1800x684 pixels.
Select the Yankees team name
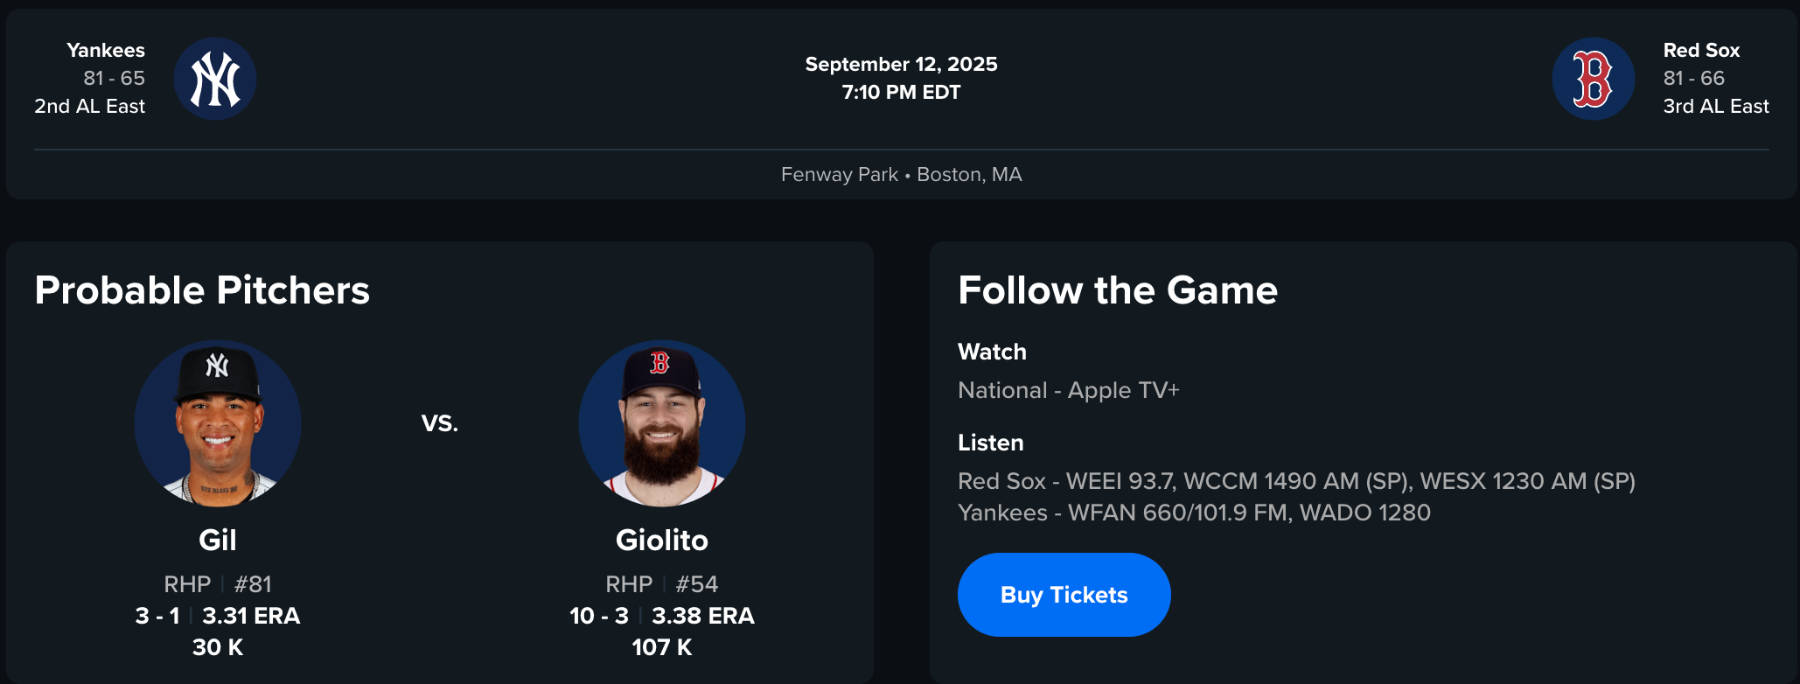(105, 50)
